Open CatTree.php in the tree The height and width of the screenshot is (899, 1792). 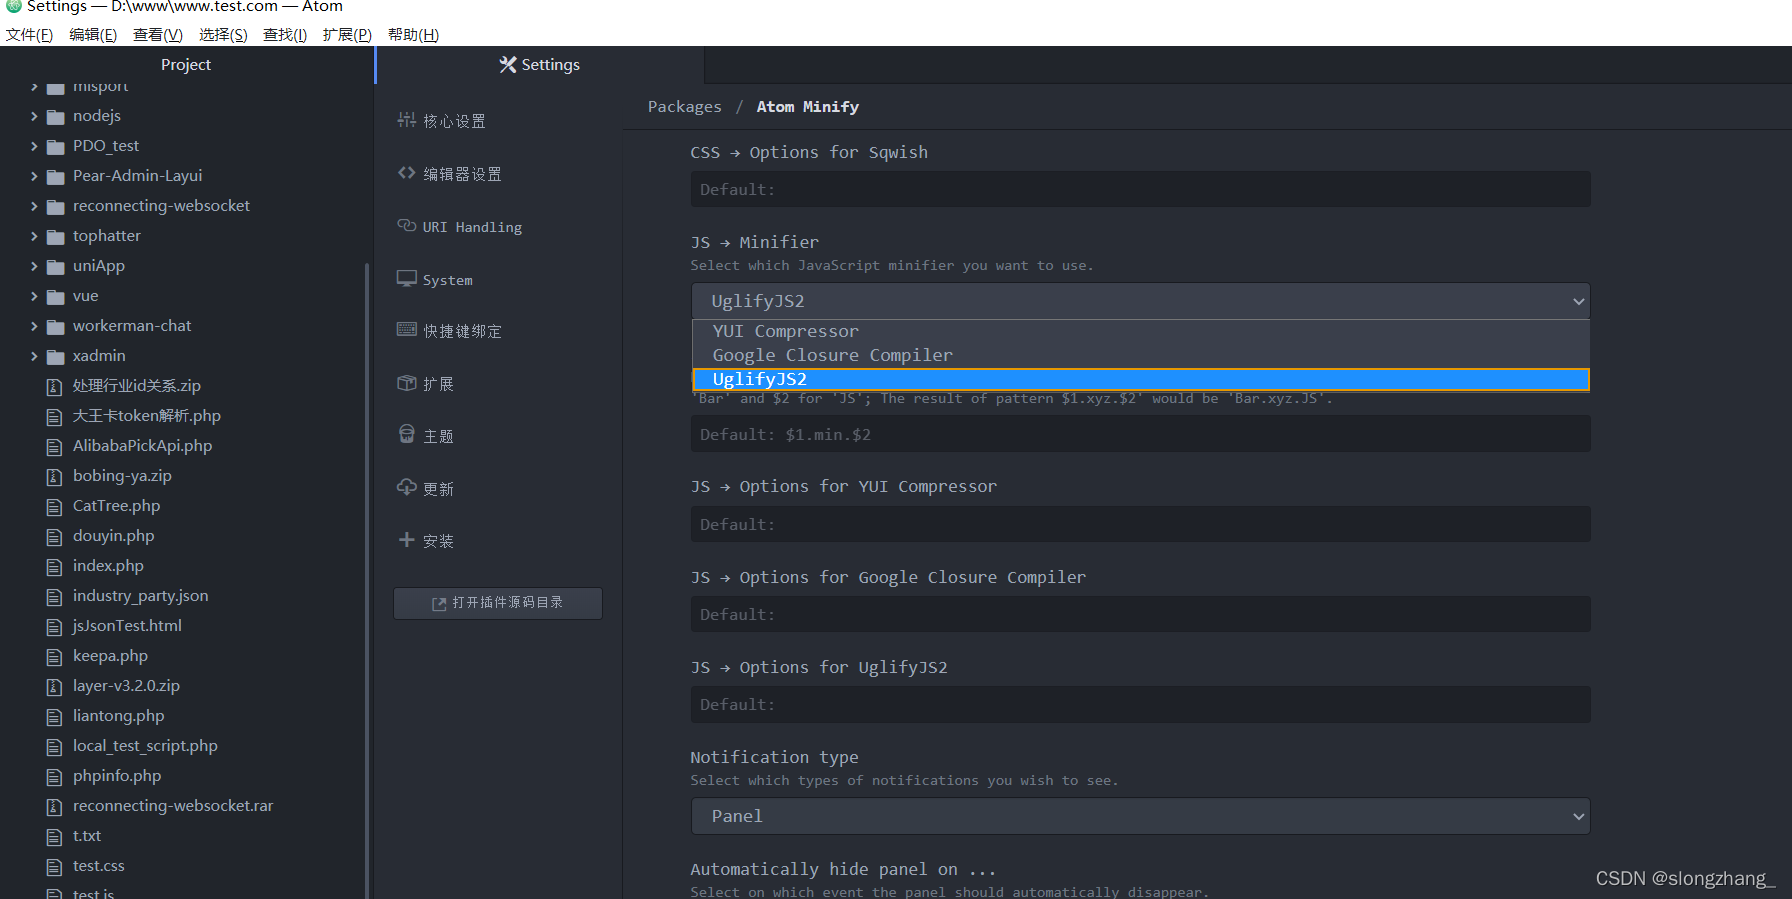click(116, 506)
